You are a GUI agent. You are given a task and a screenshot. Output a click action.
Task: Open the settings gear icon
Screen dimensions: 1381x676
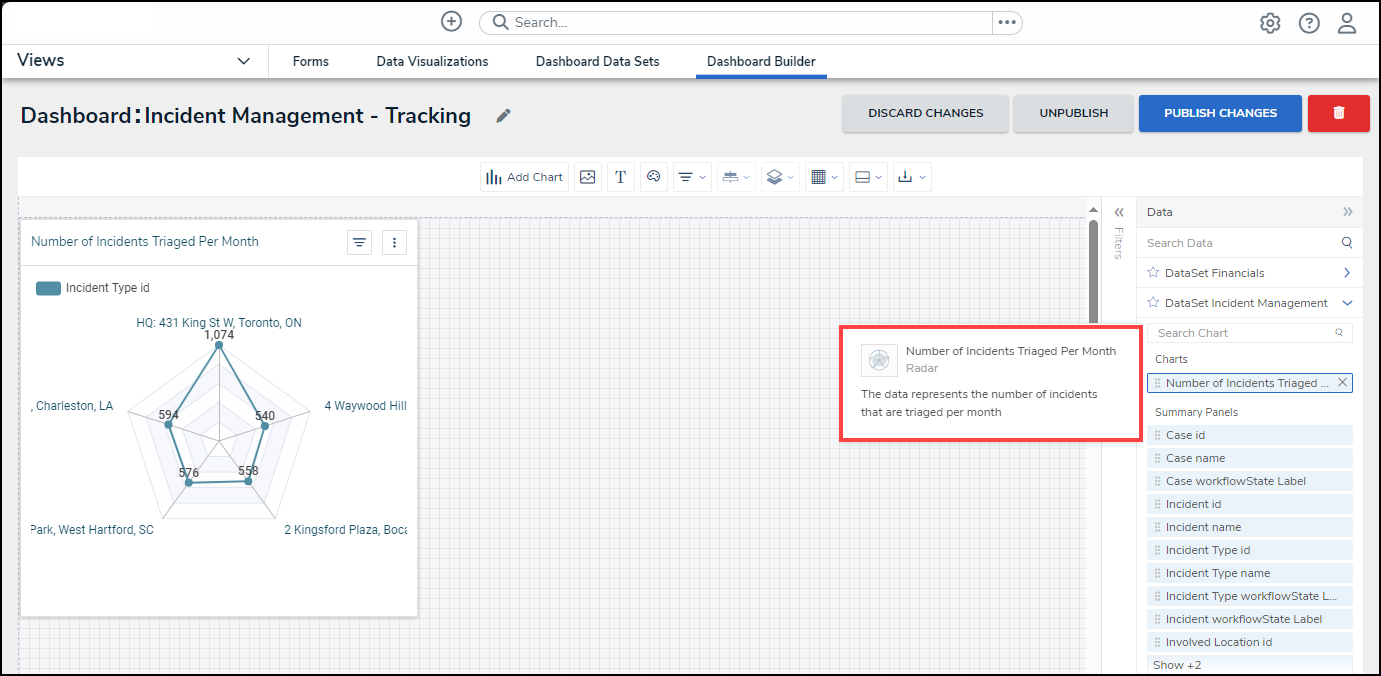1270,23
